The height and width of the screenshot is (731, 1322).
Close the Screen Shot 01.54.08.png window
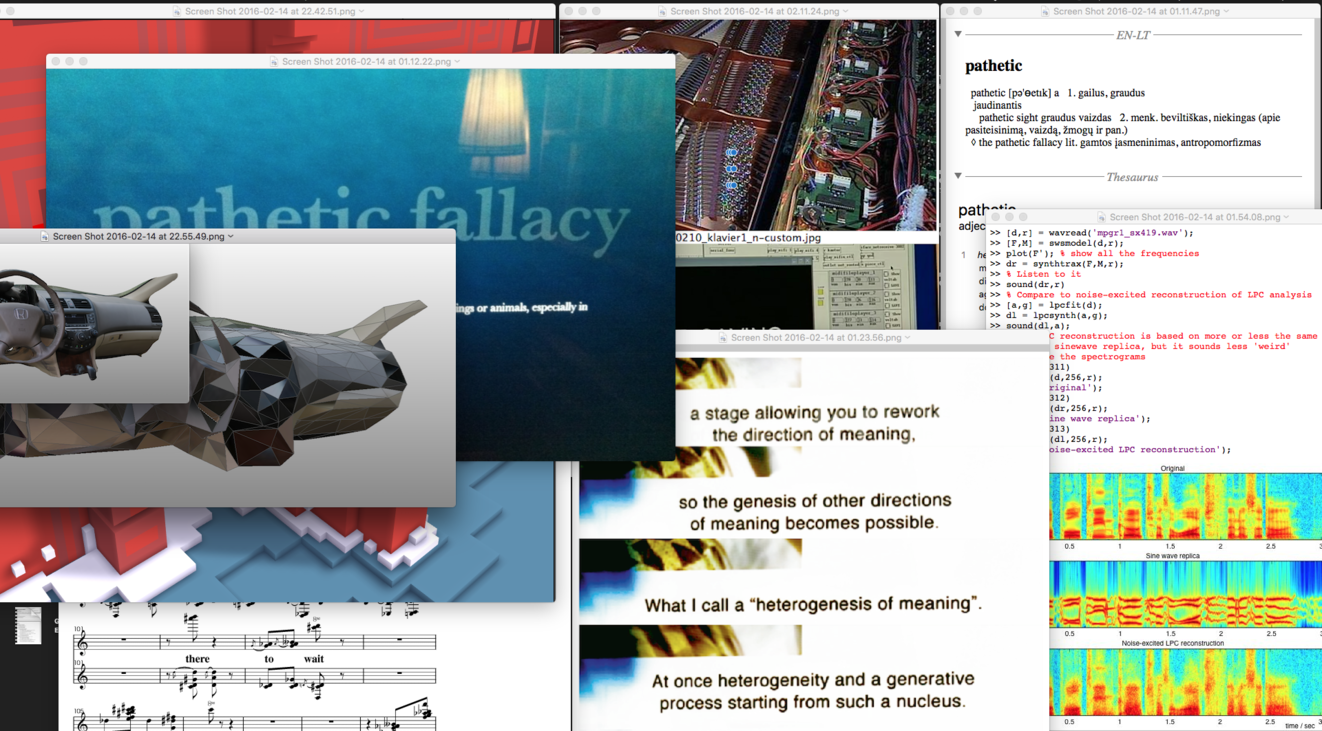tap(996, 217)
